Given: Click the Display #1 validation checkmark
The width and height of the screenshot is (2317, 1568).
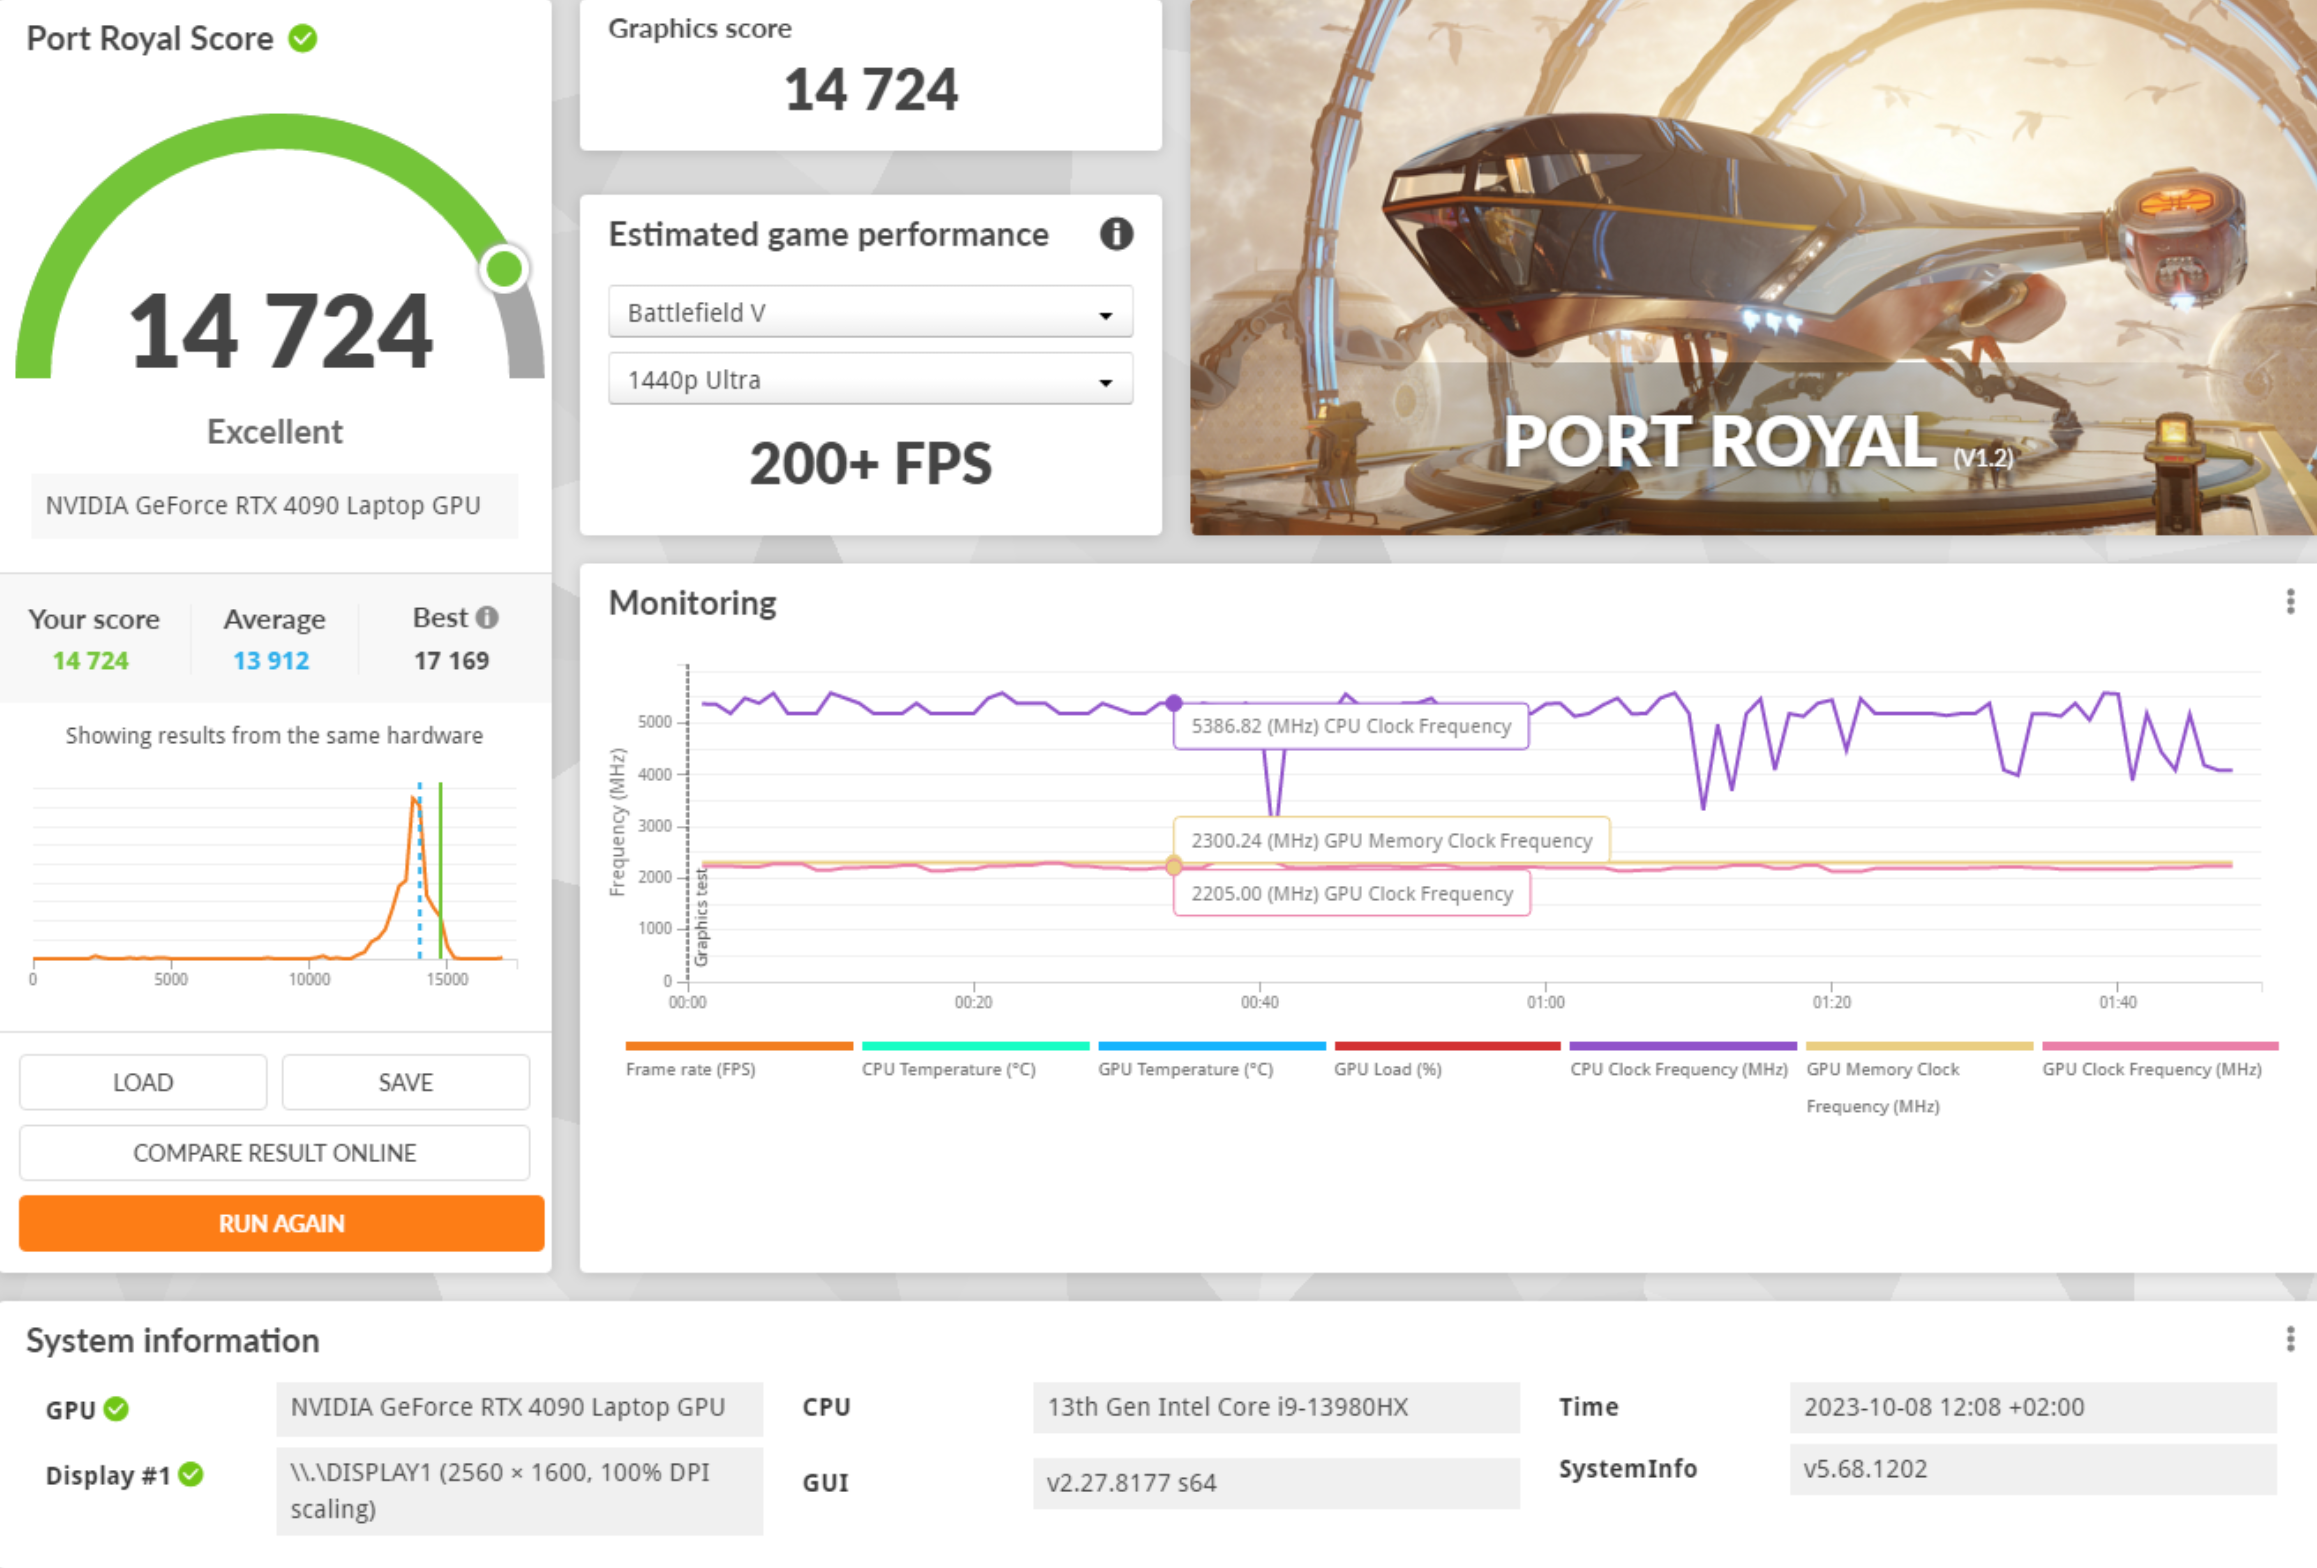Looking at the screenshot, I should pyautogui.click(x=191, y=1475).
